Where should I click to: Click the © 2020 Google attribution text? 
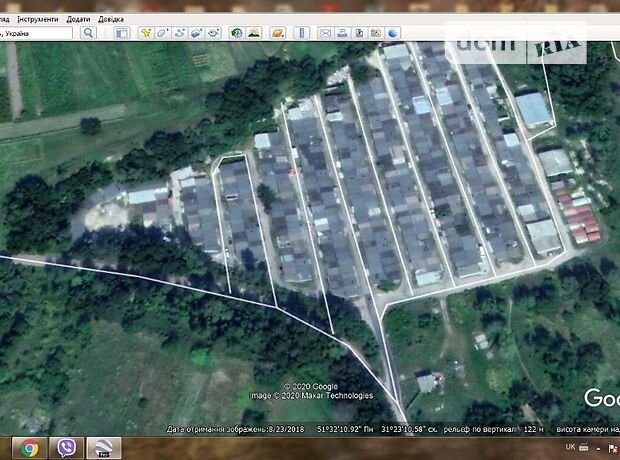pos(311,386)
